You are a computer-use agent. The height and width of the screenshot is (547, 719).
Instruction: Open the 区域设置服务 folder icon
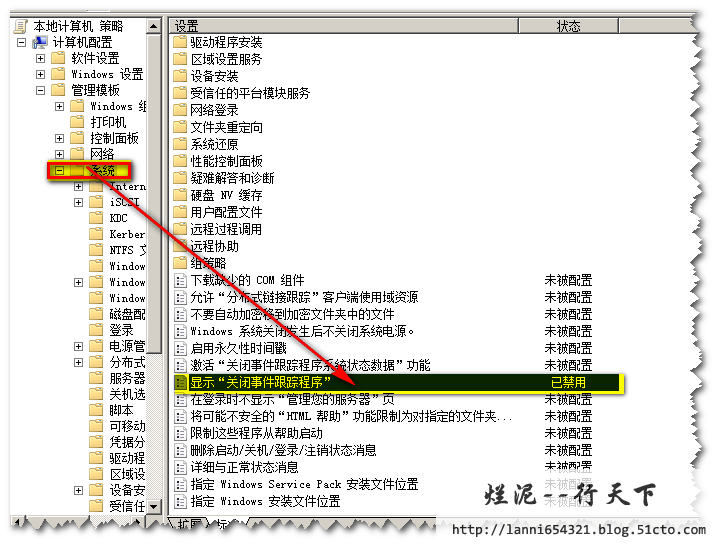(x=180, y=59)
